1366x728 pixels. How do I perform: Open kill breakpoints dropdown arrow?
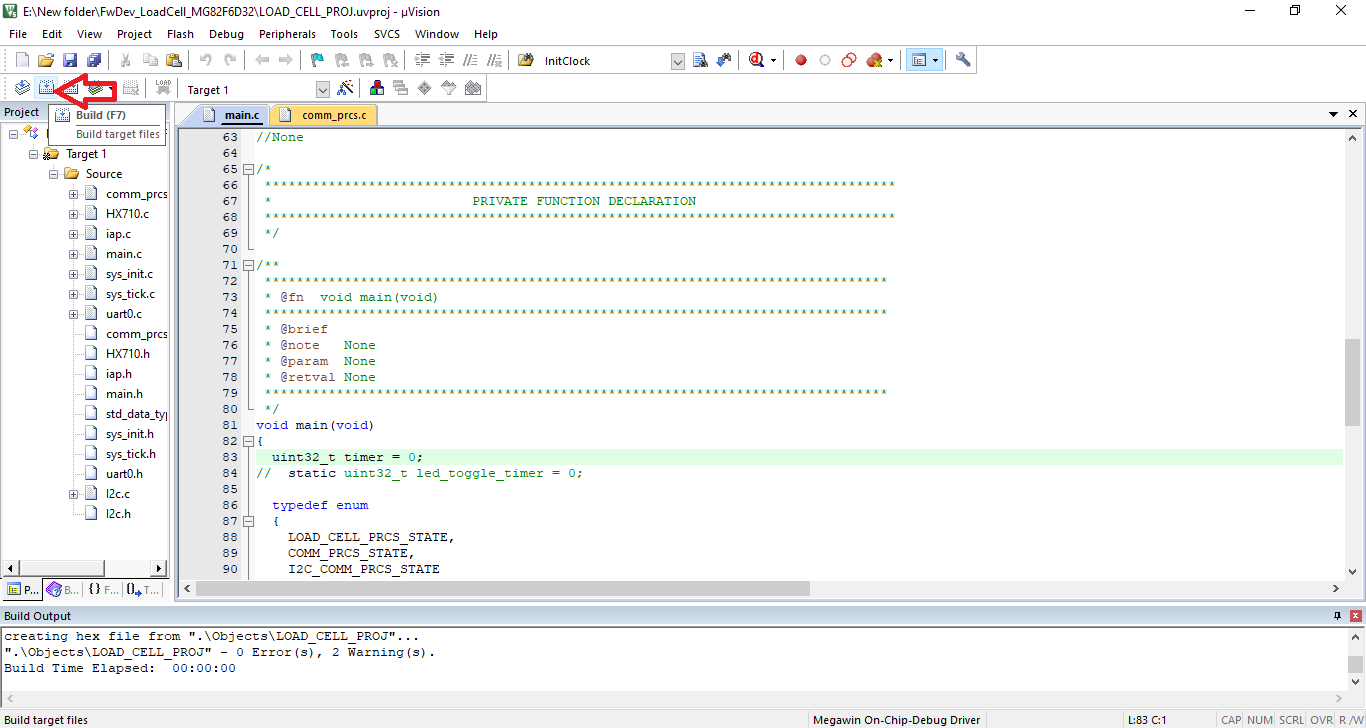[890, 60]
